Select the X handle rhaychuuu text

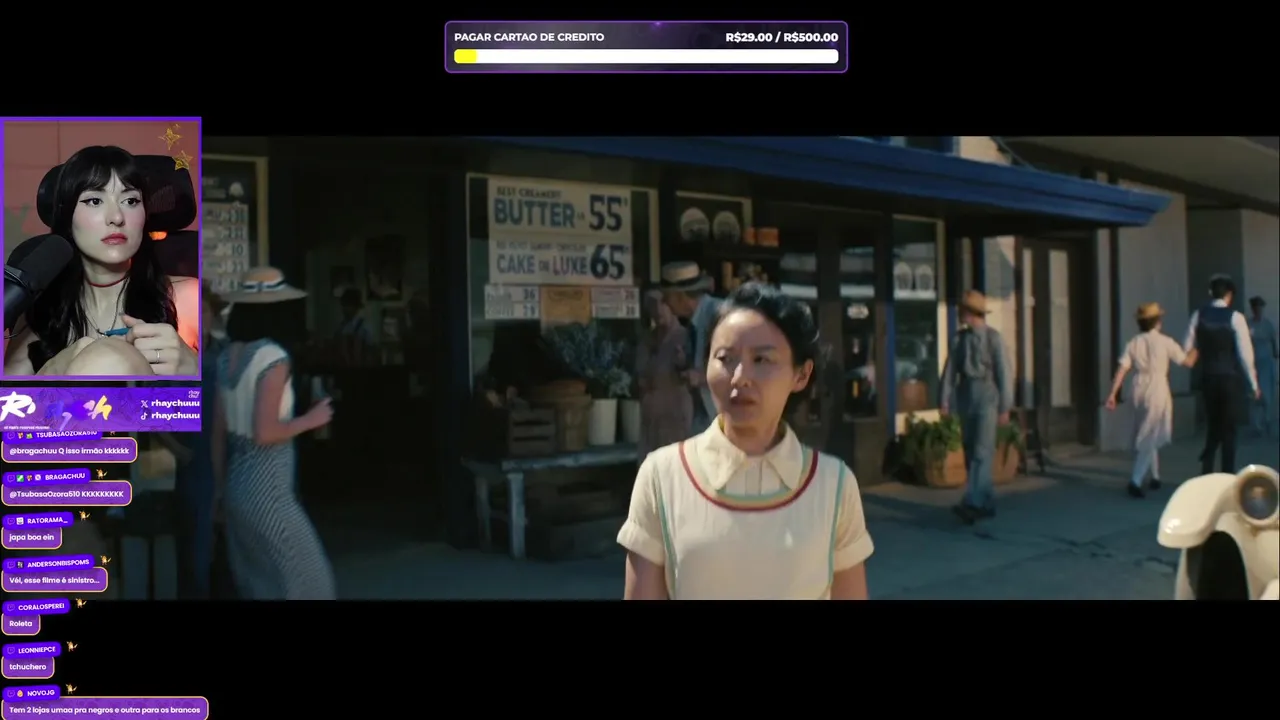point(175,403)
